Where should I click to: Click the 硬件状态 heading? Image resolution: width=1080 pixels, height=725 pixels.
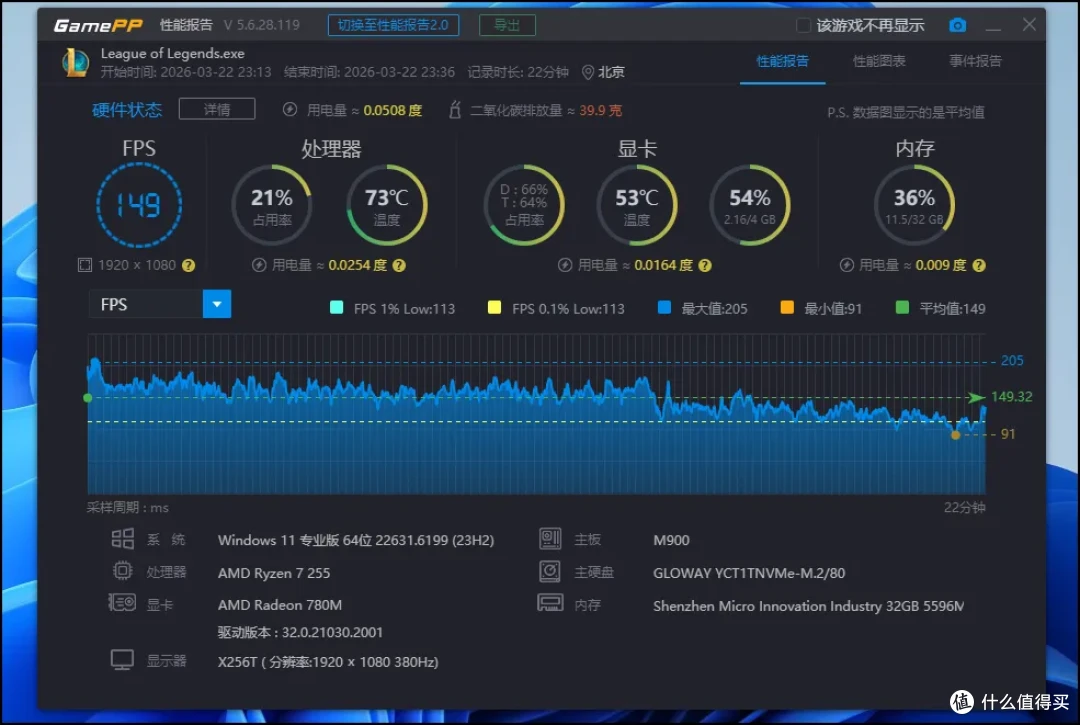click(x=127, y=109)
